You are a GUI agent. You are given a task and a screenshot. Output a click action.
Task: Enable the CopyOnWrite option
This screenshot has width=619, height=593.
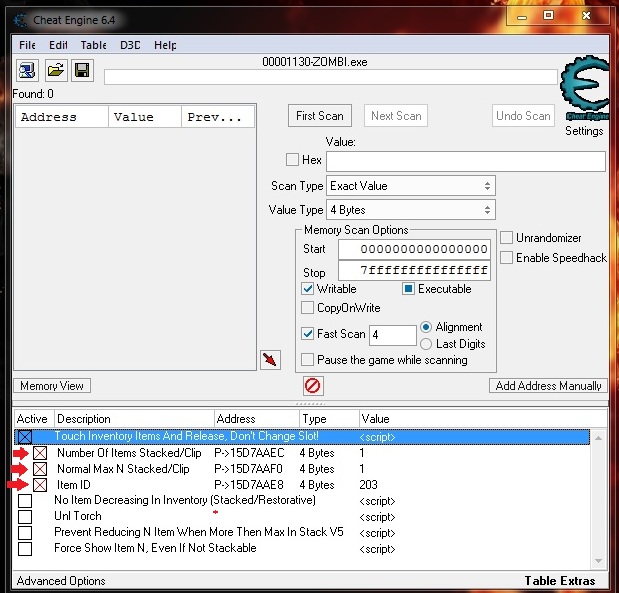click(x=308, y=308)
